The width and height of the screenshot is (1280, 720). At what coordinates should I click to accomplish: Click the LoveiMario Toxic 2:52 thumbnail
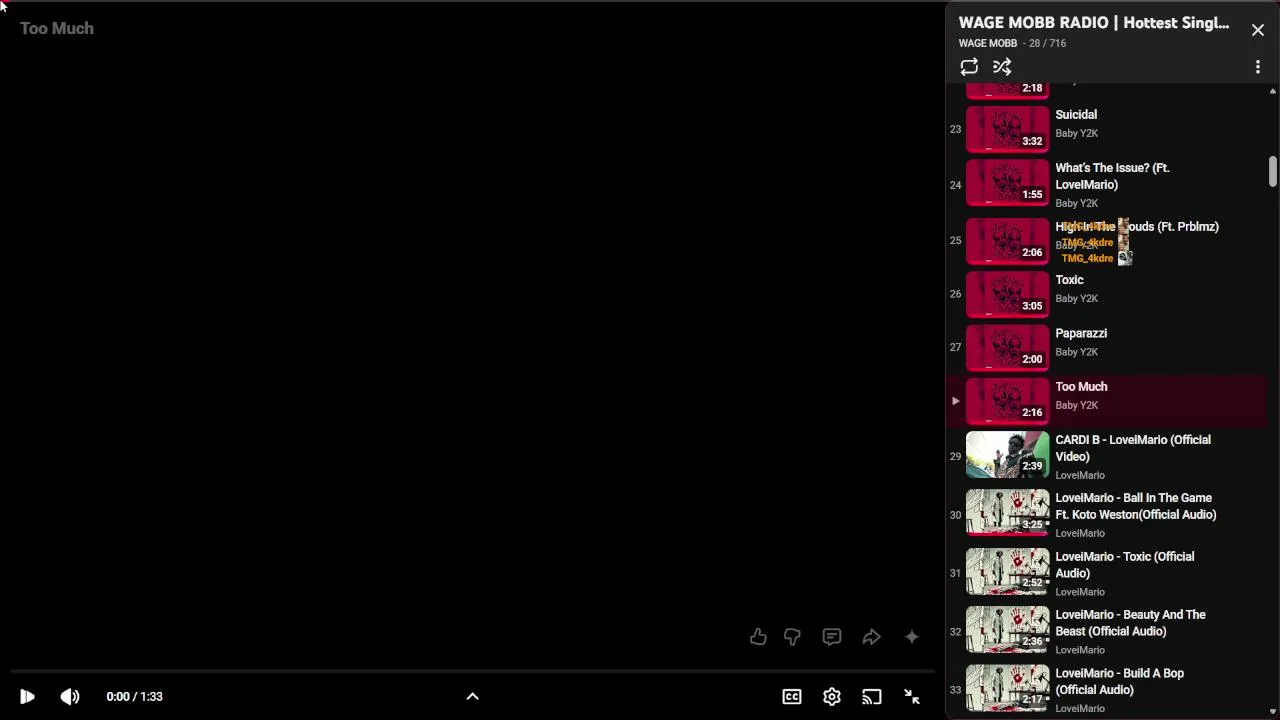pos(1008,572)
